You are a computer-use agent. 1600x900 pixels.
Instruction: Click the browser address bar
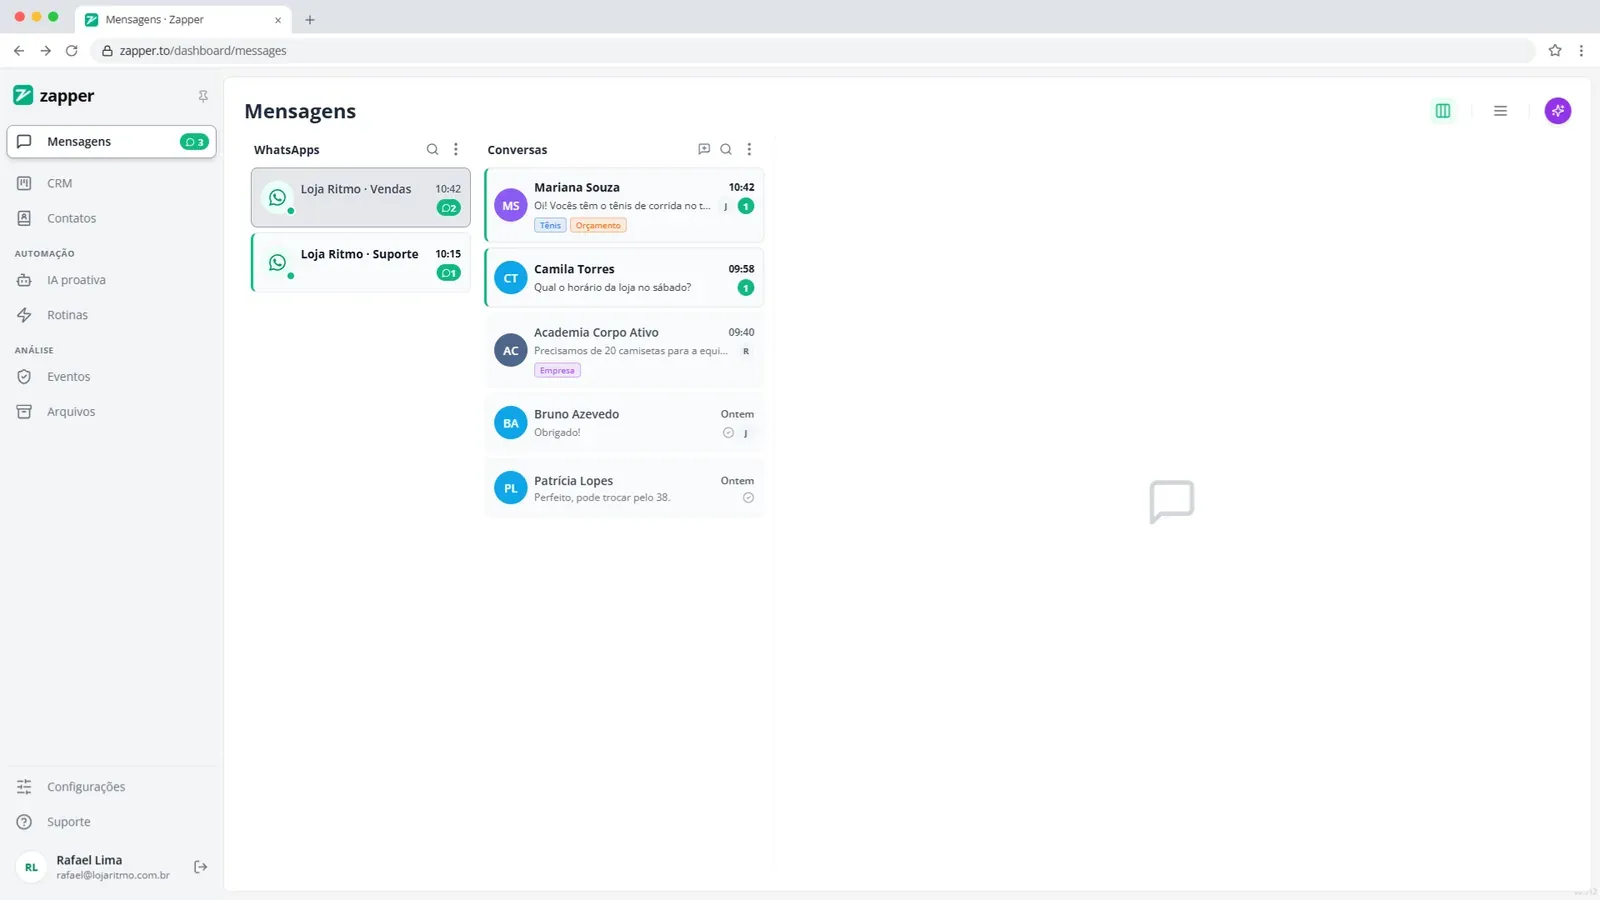tap(812, 50)
